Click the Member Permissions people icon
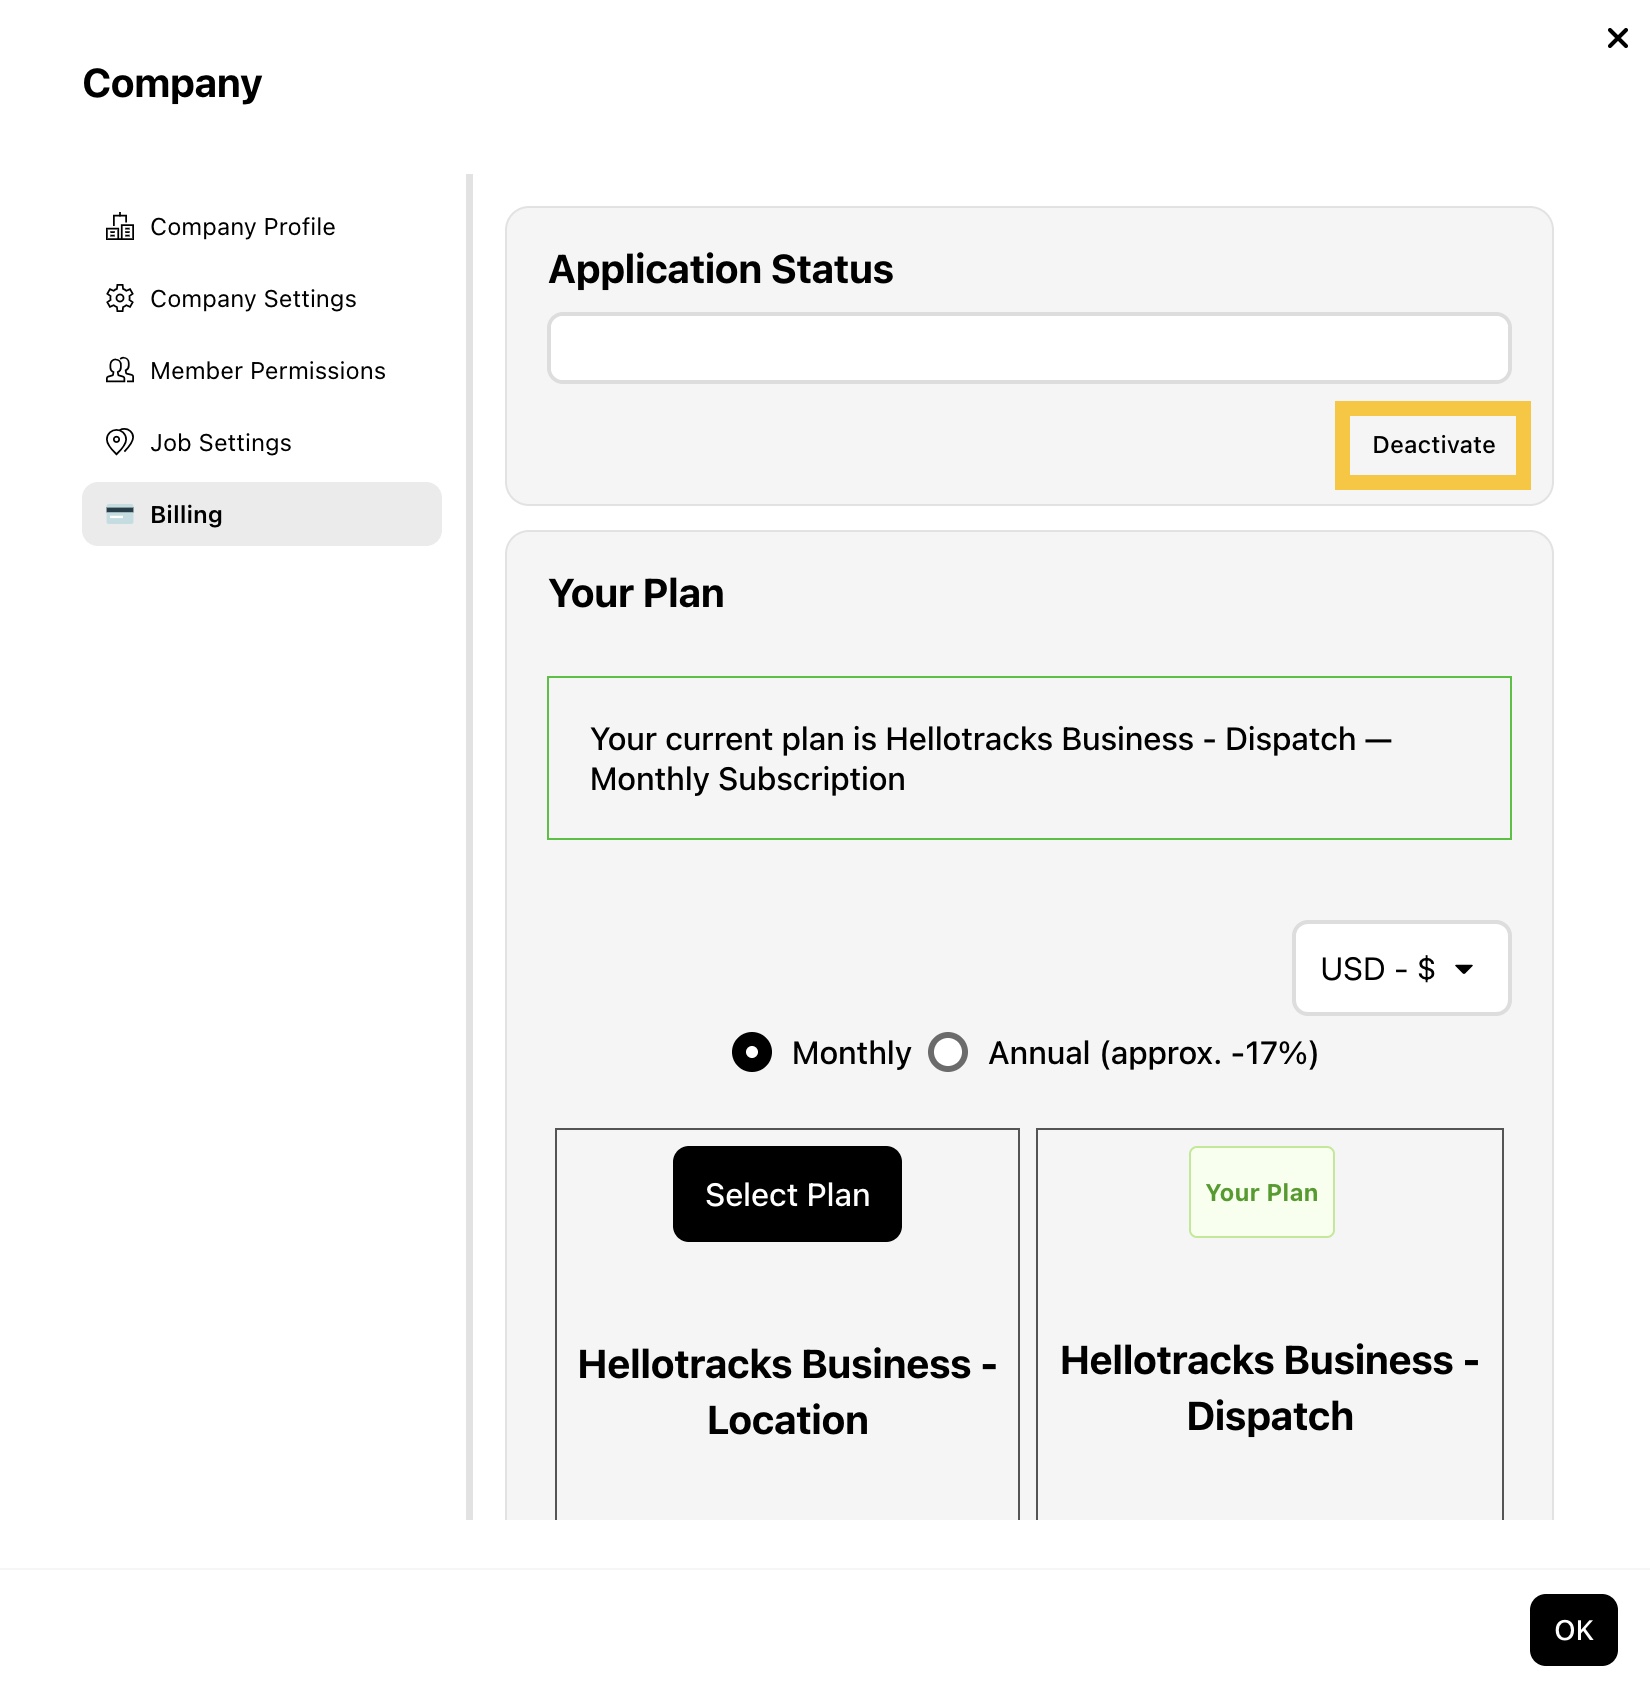The height and width of the screenshot is (1682, 1650). tap(120, 371)
